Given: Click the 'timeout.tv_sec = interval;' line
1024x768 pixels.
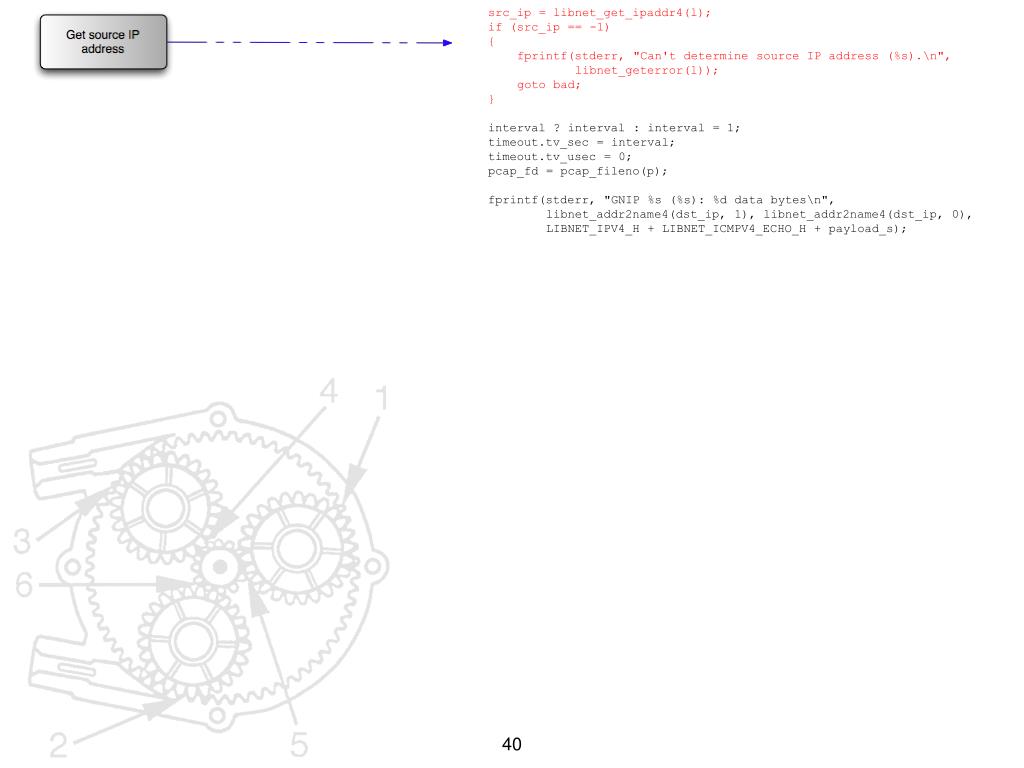Looking at the screenshot, I should point(581,142).
